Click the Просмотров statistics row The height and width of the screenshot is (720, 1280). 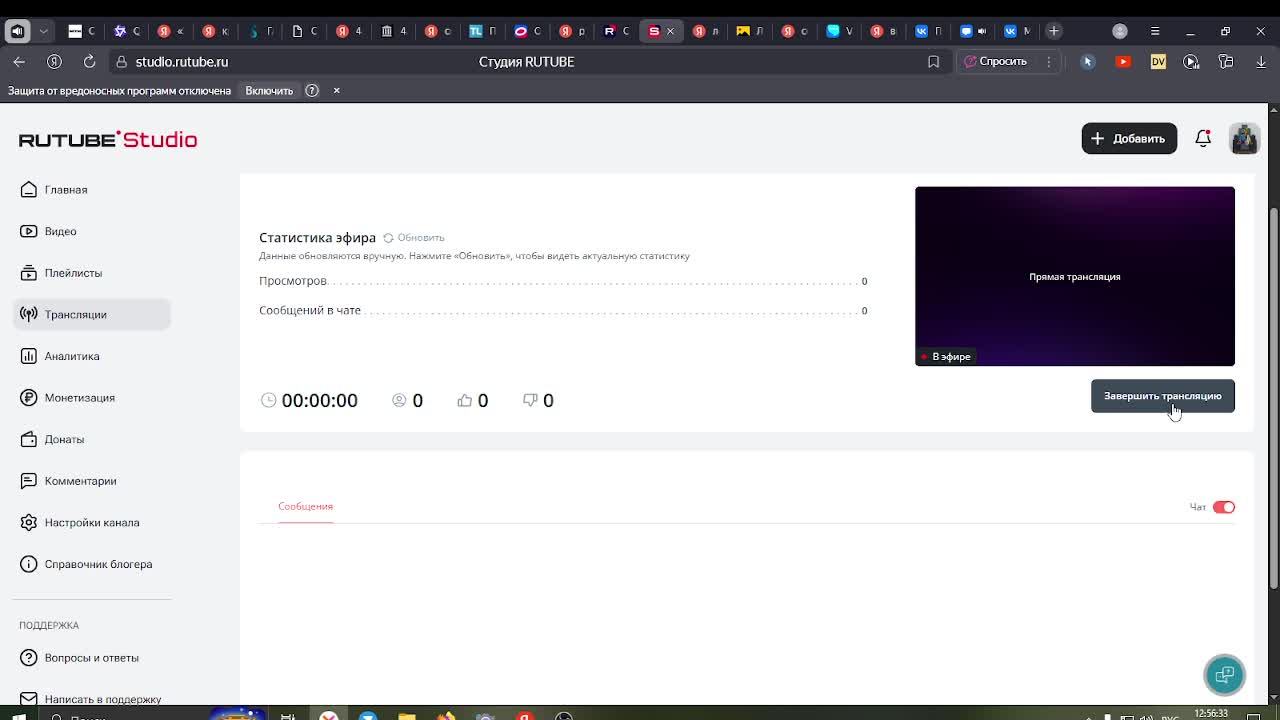point(563,281)
